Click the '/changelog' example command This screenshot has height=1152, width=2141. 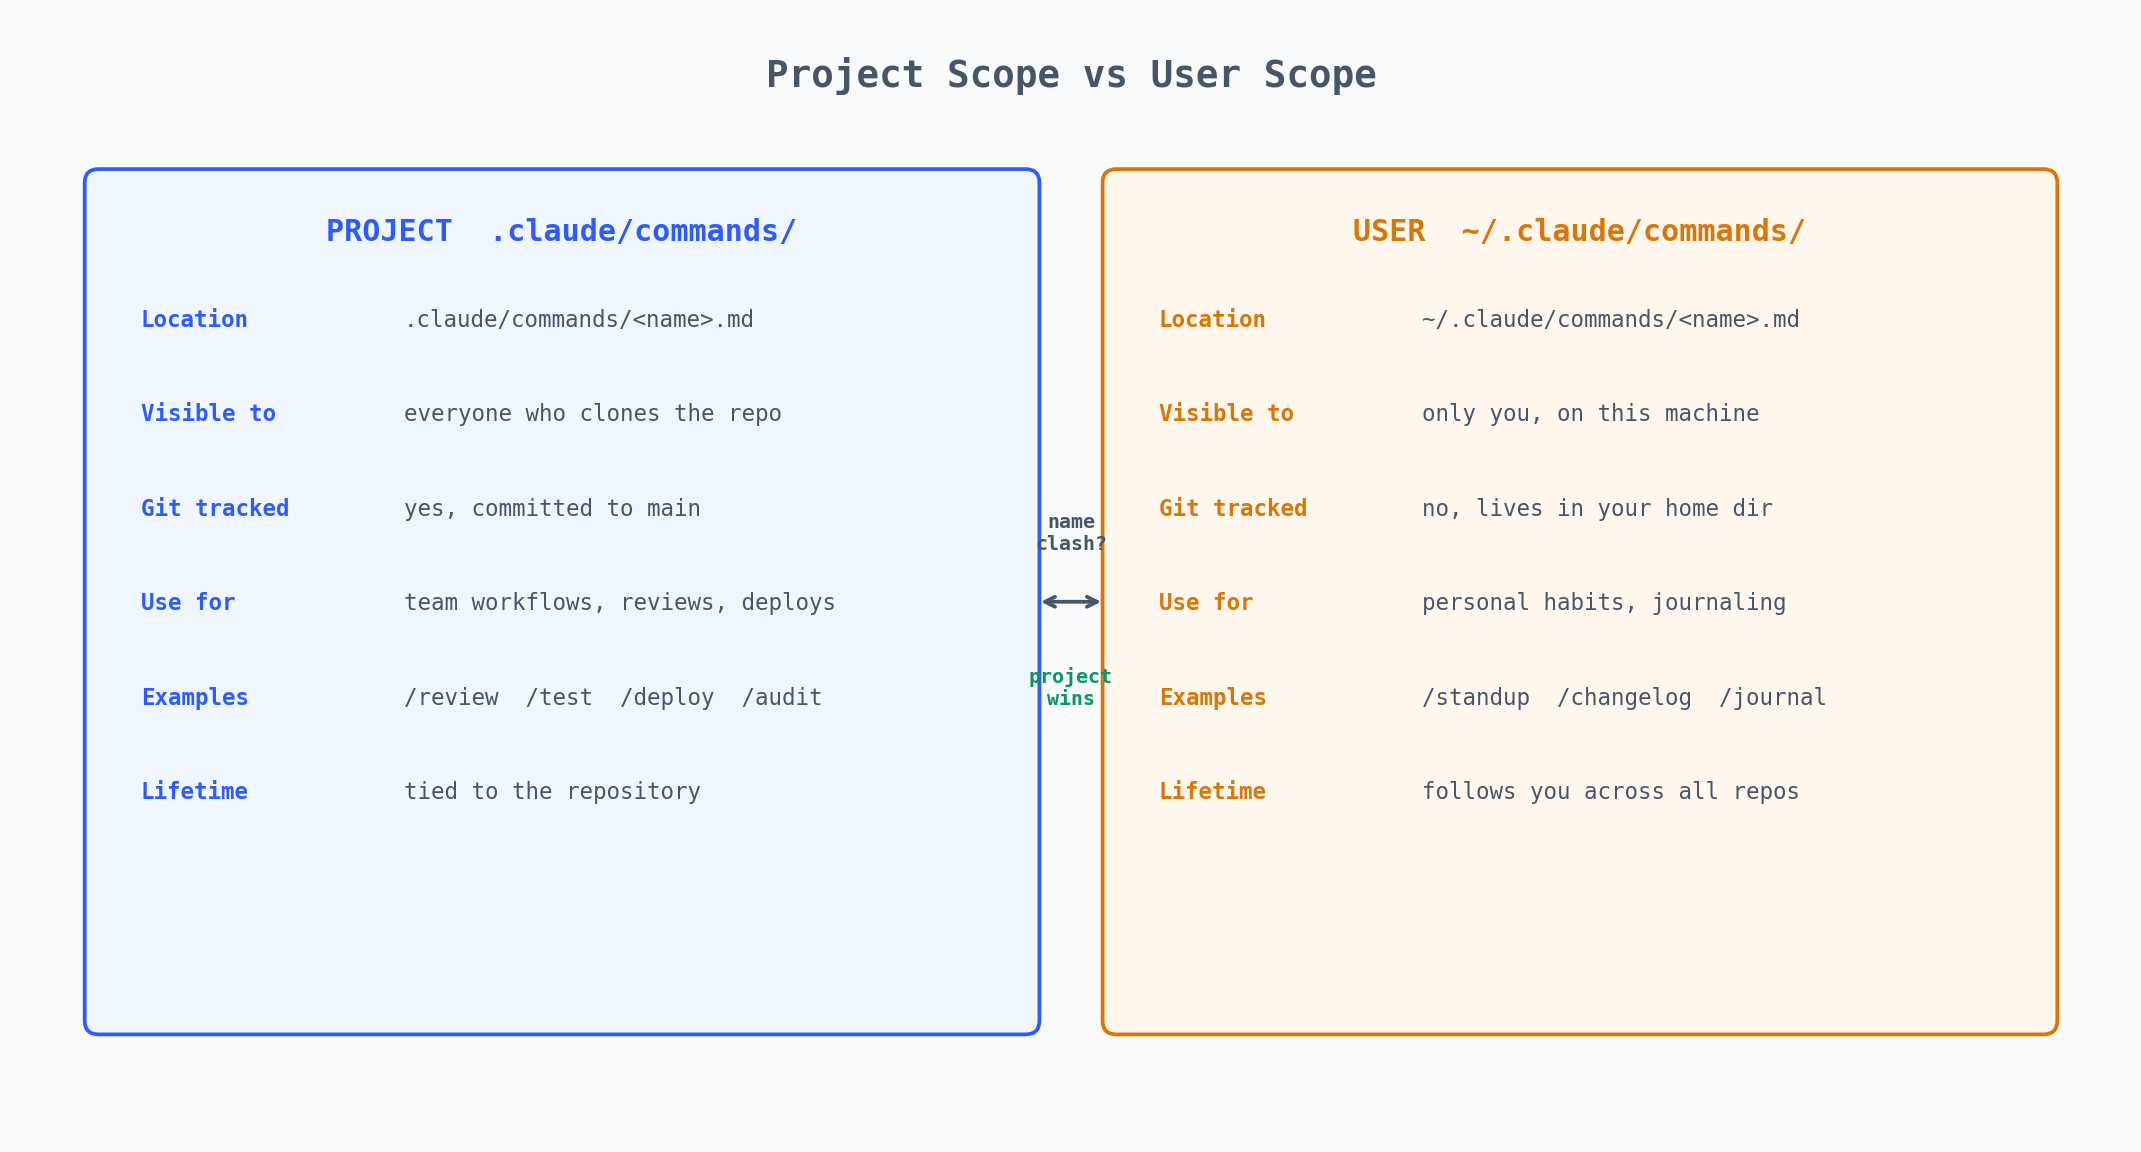1624,698
